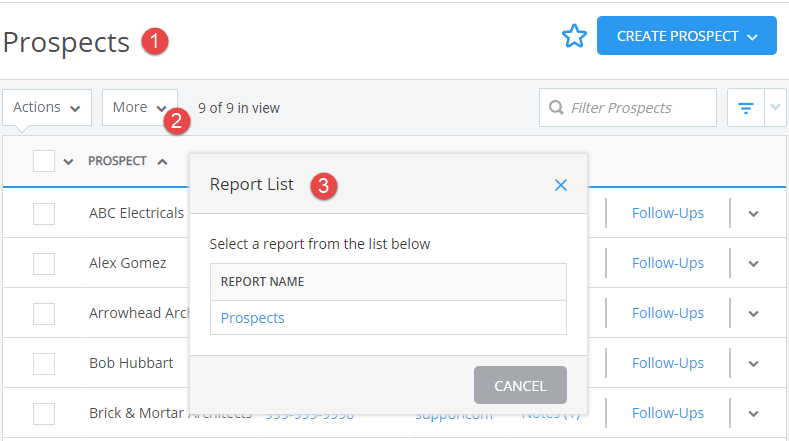Check the Bob Hubbart row checkbox
This screenshot has width=789, height=441.
[x=44, y=363]
